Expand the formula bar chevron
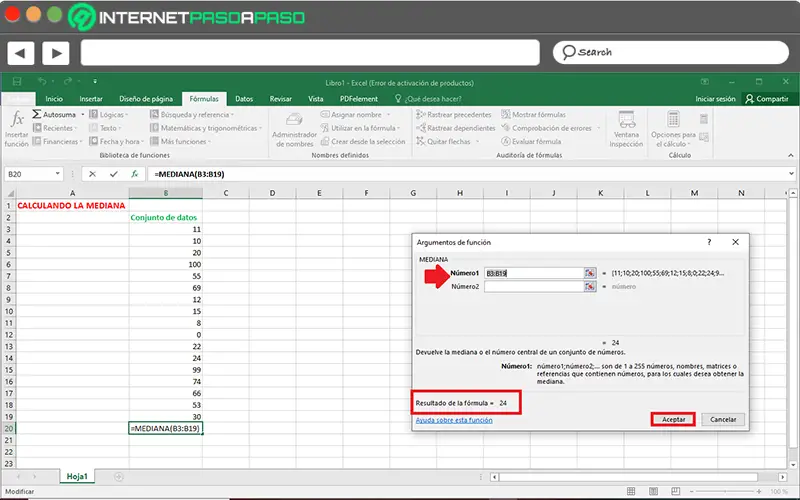 [791, 173]
